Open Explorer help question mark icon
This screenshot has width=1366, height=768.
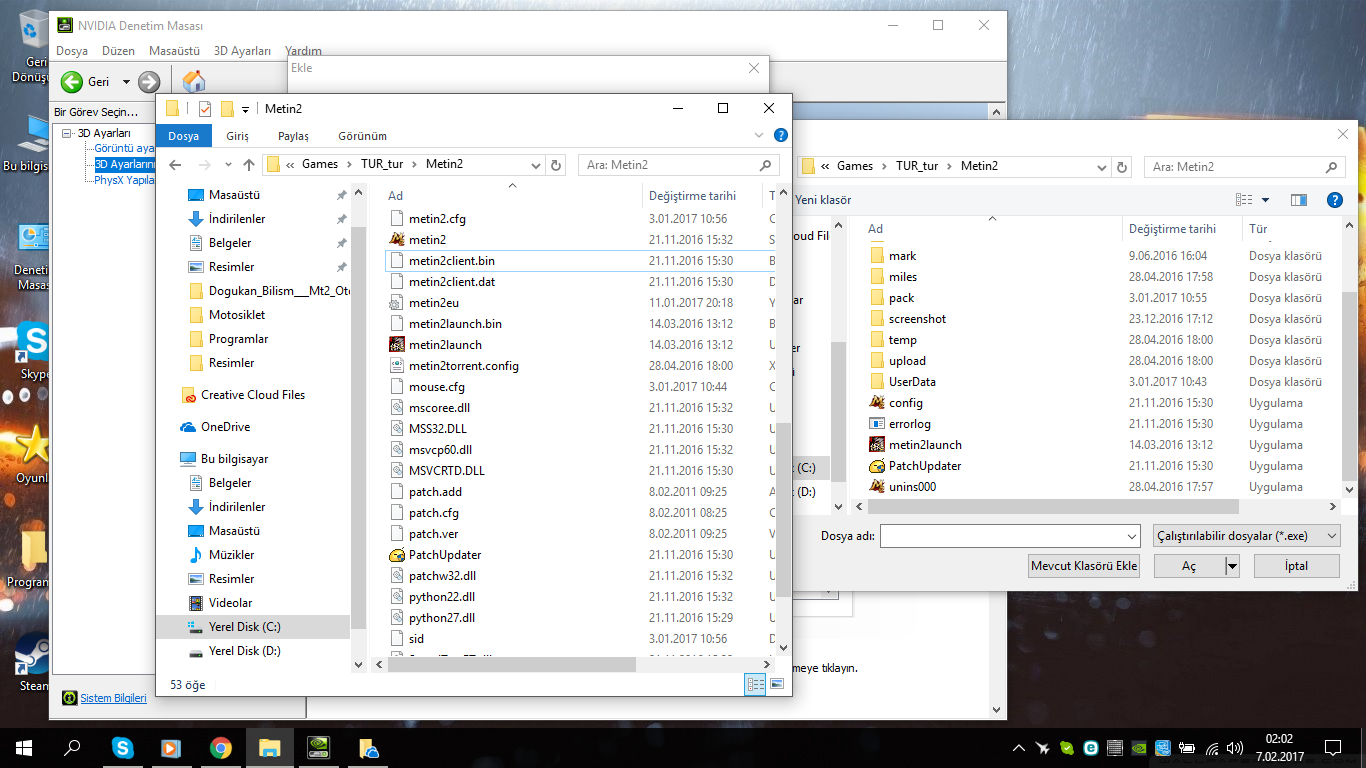click(781, 135)
